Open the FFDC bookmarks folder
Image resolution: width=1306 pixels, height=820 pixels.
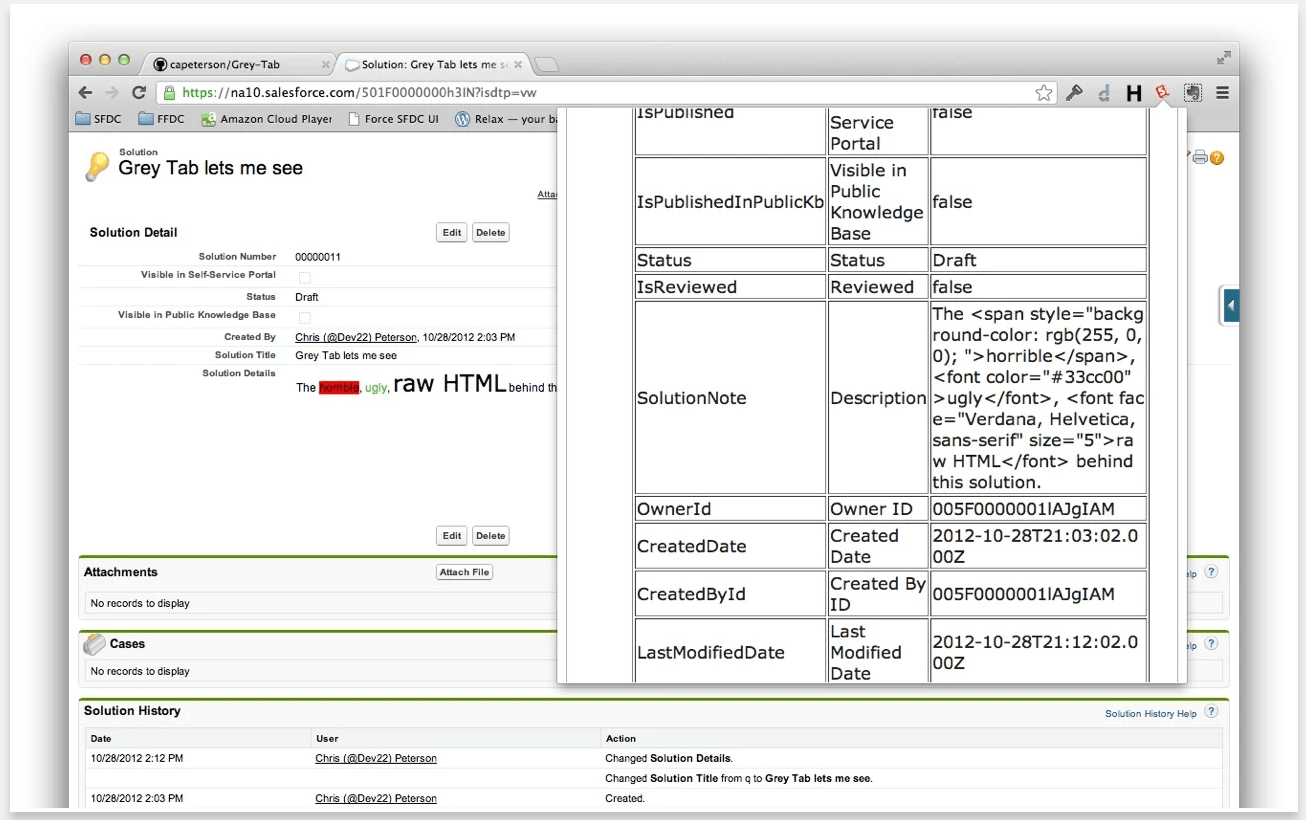(162, 119)
